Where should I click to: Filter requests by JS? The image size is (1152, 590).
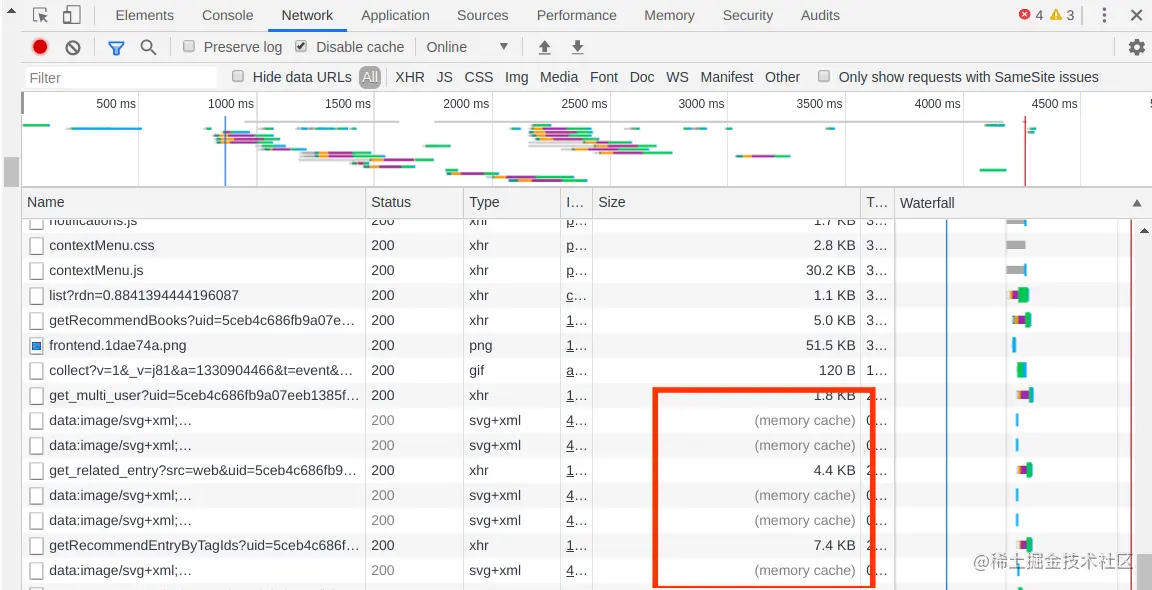[444, 76]
